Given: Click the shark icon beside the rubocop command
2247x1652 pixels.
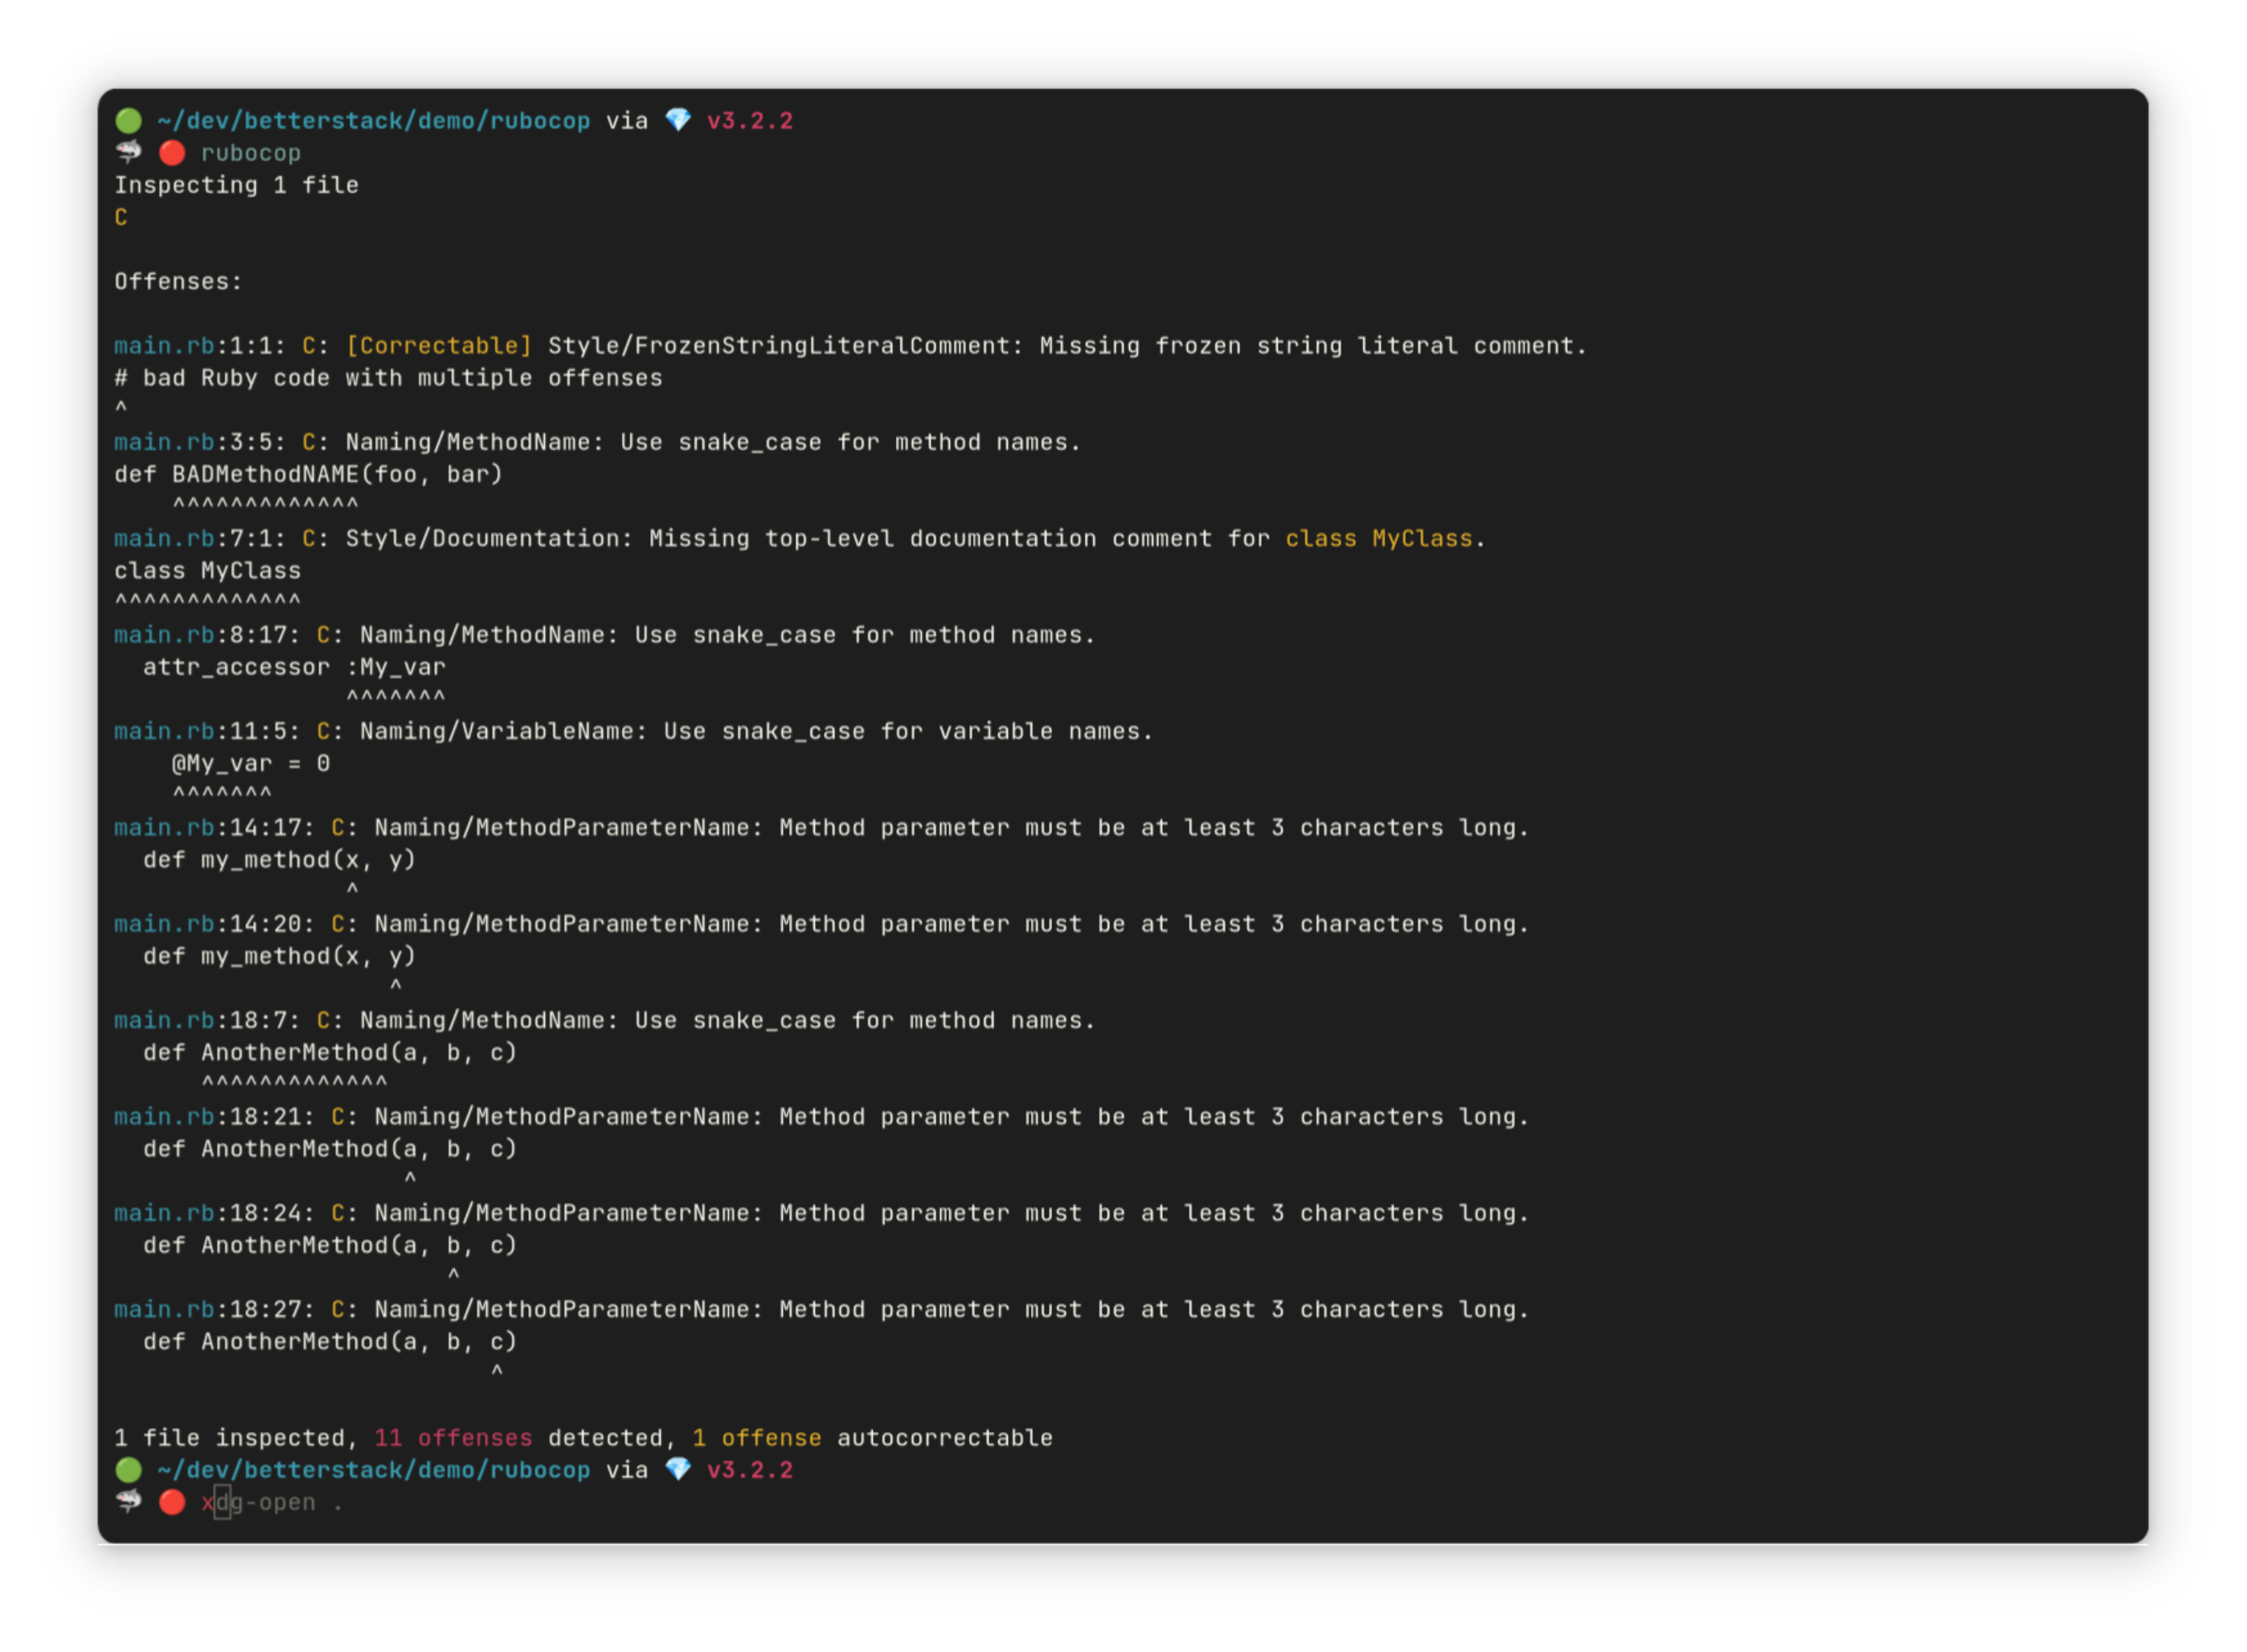Looking at the screenshot, I should coord(128,152).
